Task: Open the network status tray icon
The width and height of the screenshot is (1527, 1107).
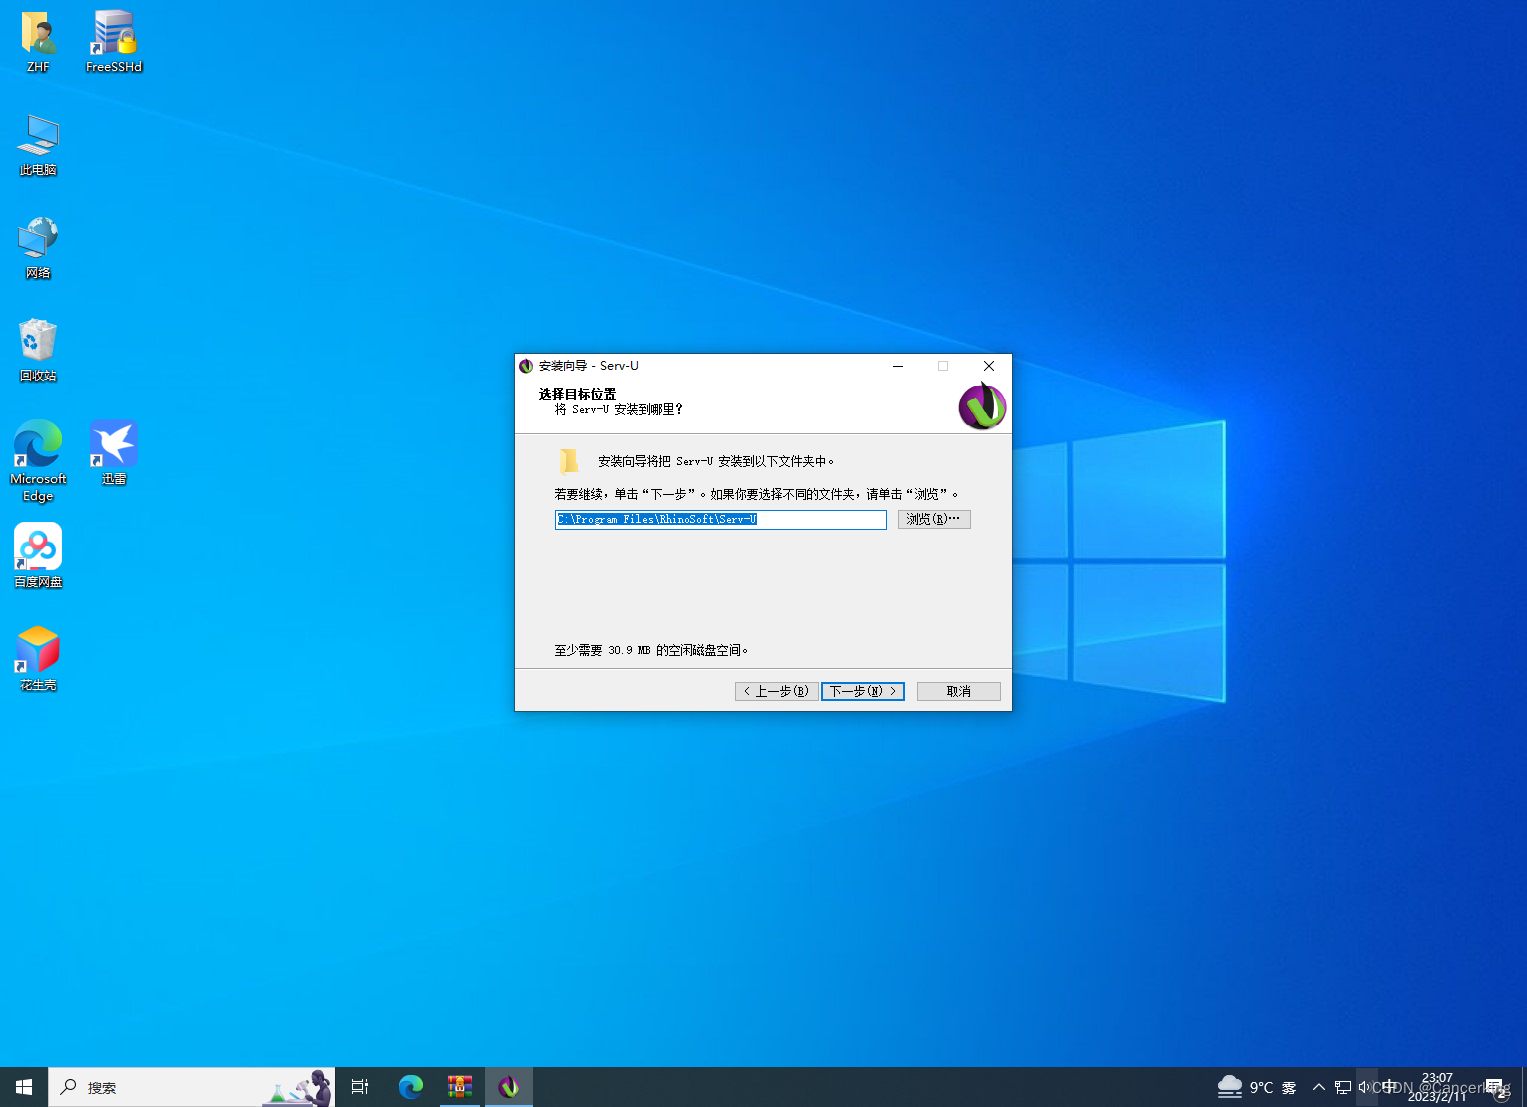Action: coord(1343,1087)
